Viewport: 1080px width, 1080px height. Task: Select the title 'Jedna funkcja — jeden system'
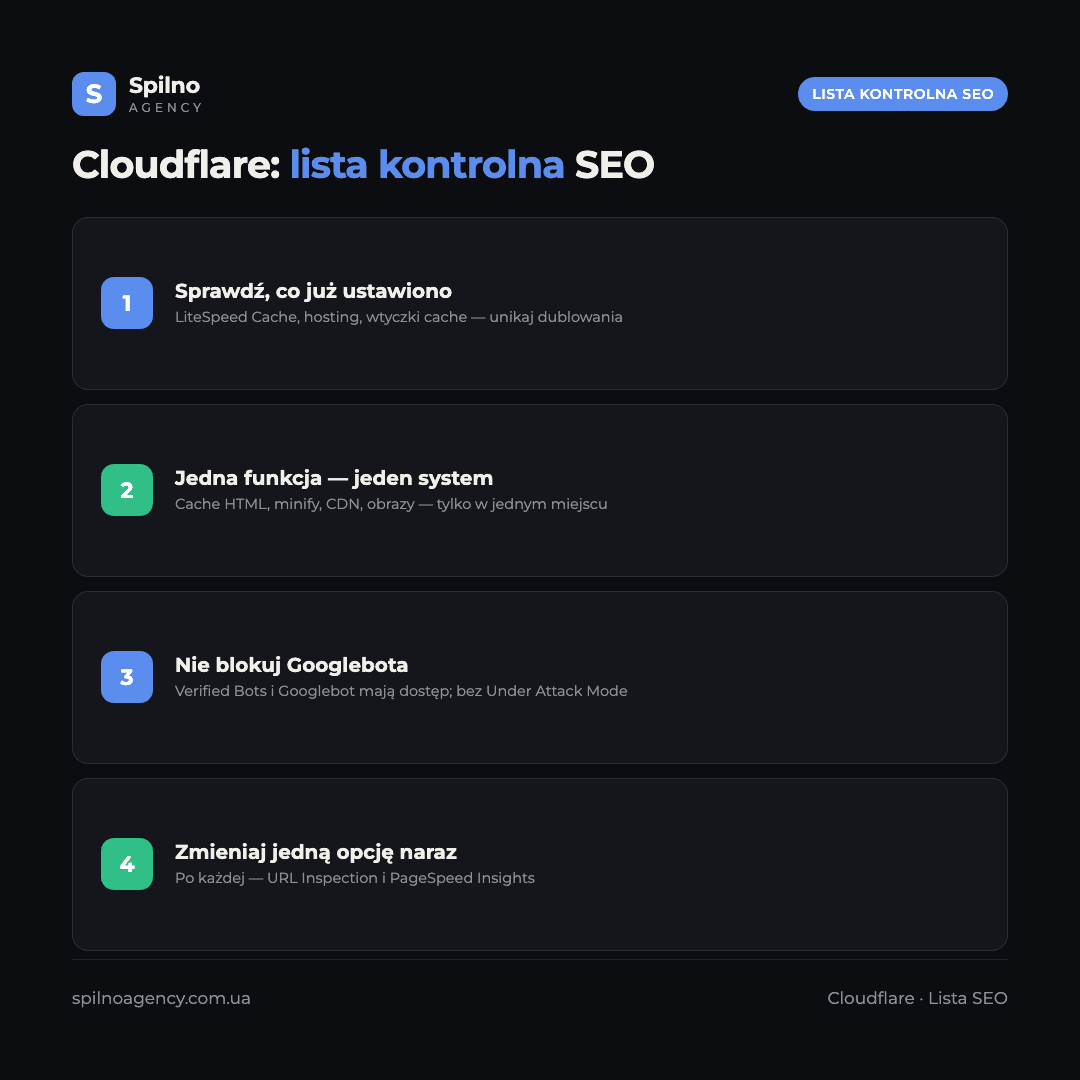[x=334, y=478]
